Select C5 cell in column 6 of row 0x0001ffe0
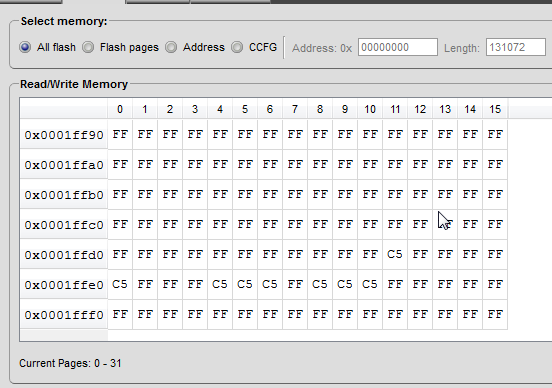 (270, 284)
